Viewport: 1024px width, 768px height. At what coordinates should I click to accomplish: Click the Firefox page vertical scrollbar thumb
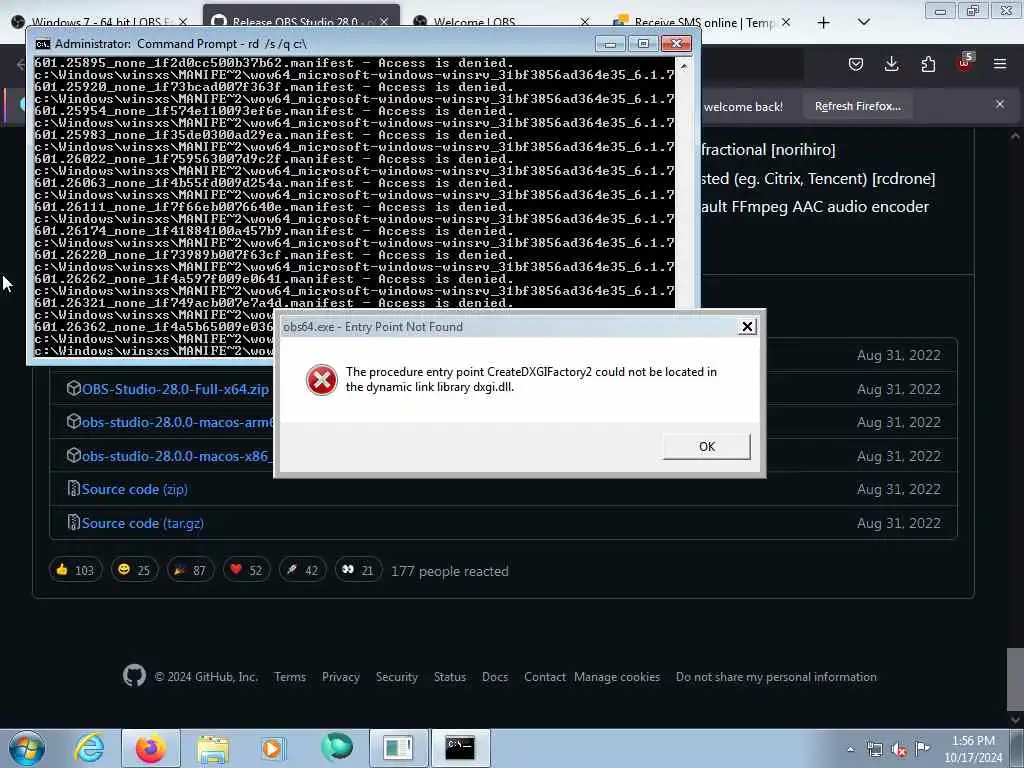pyautogui.click(x=1014, y=679)
